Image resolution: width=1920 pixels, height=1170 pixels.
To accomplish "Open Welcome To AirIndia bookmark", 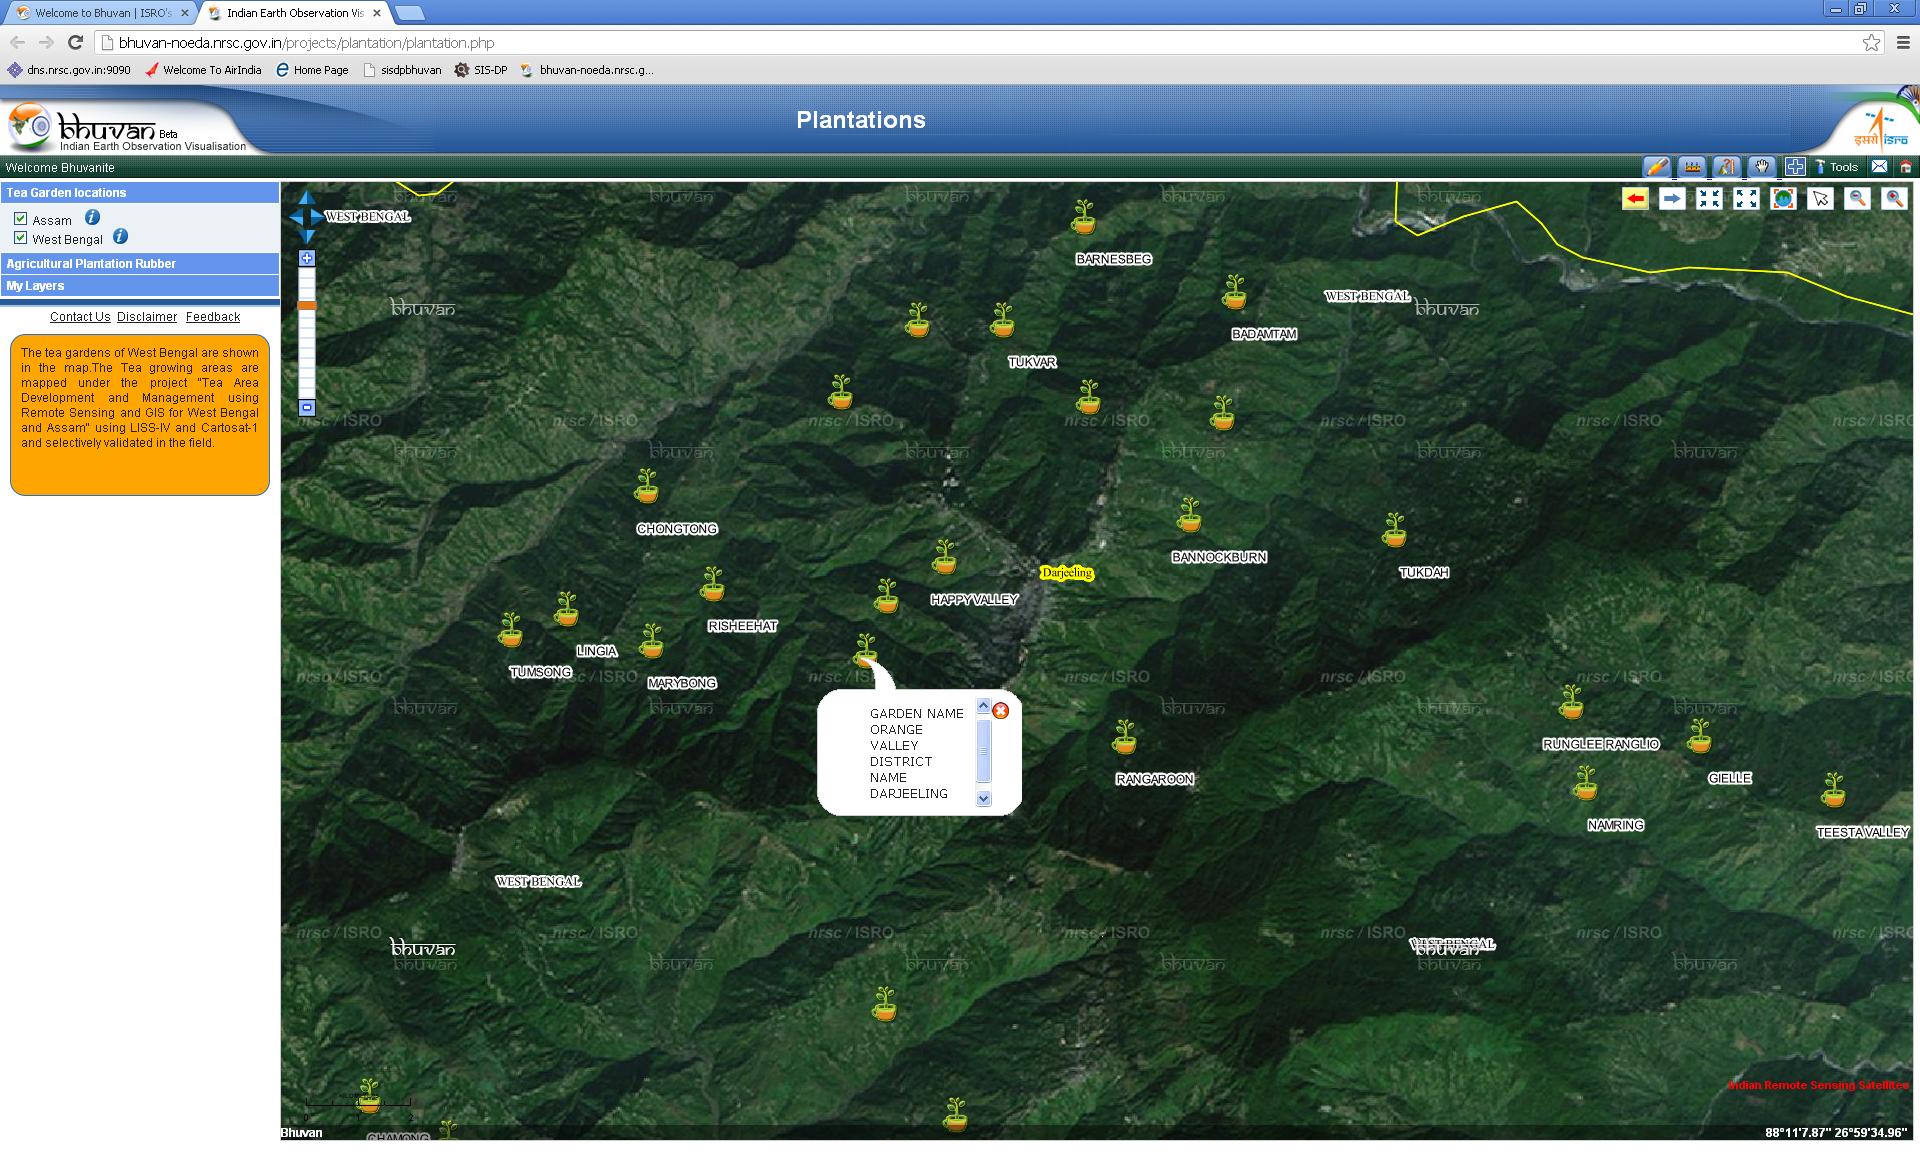I will point(203,70).
